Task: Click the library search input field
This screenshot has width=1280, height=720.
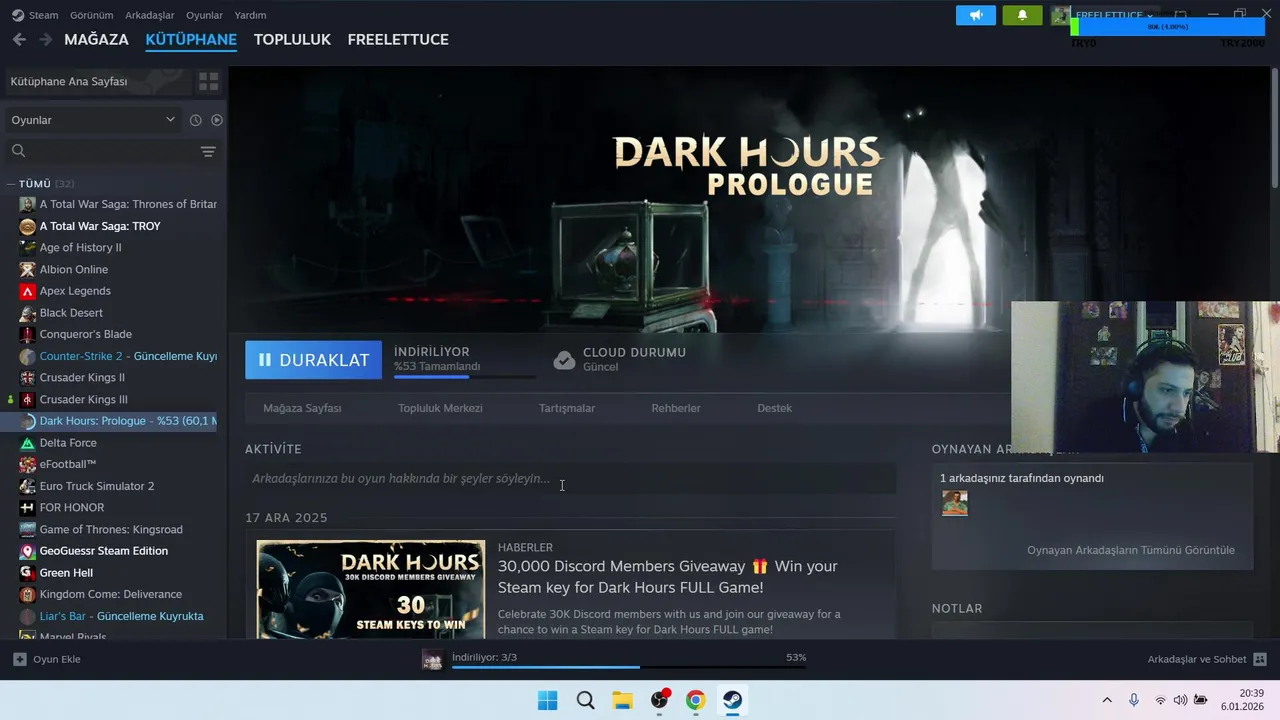Action: [108, 151]
